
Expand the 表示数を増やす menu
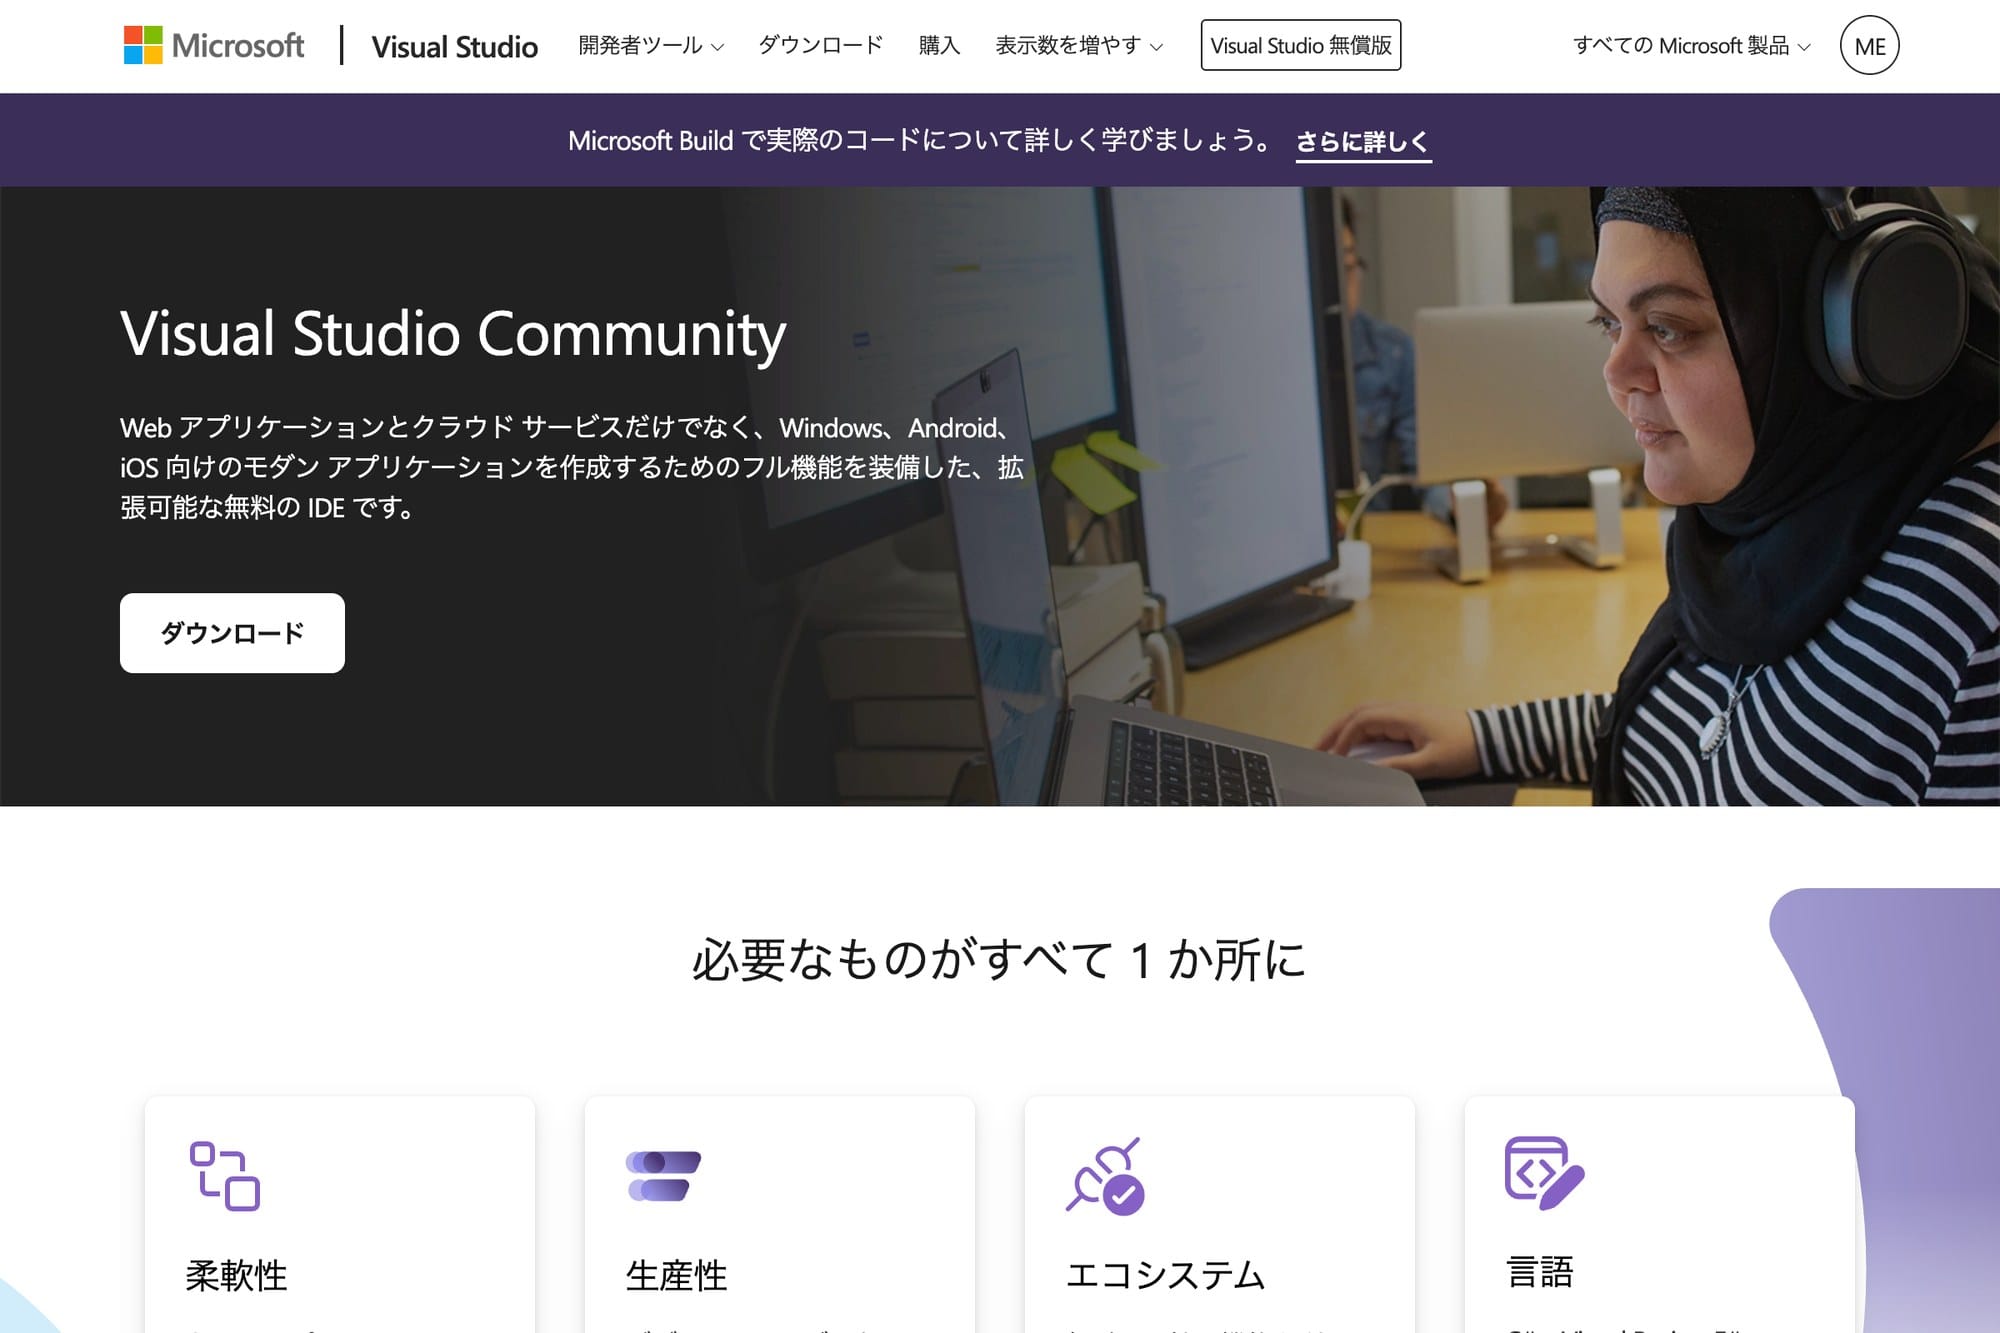pyautogui.click(x=1079, y=46)
